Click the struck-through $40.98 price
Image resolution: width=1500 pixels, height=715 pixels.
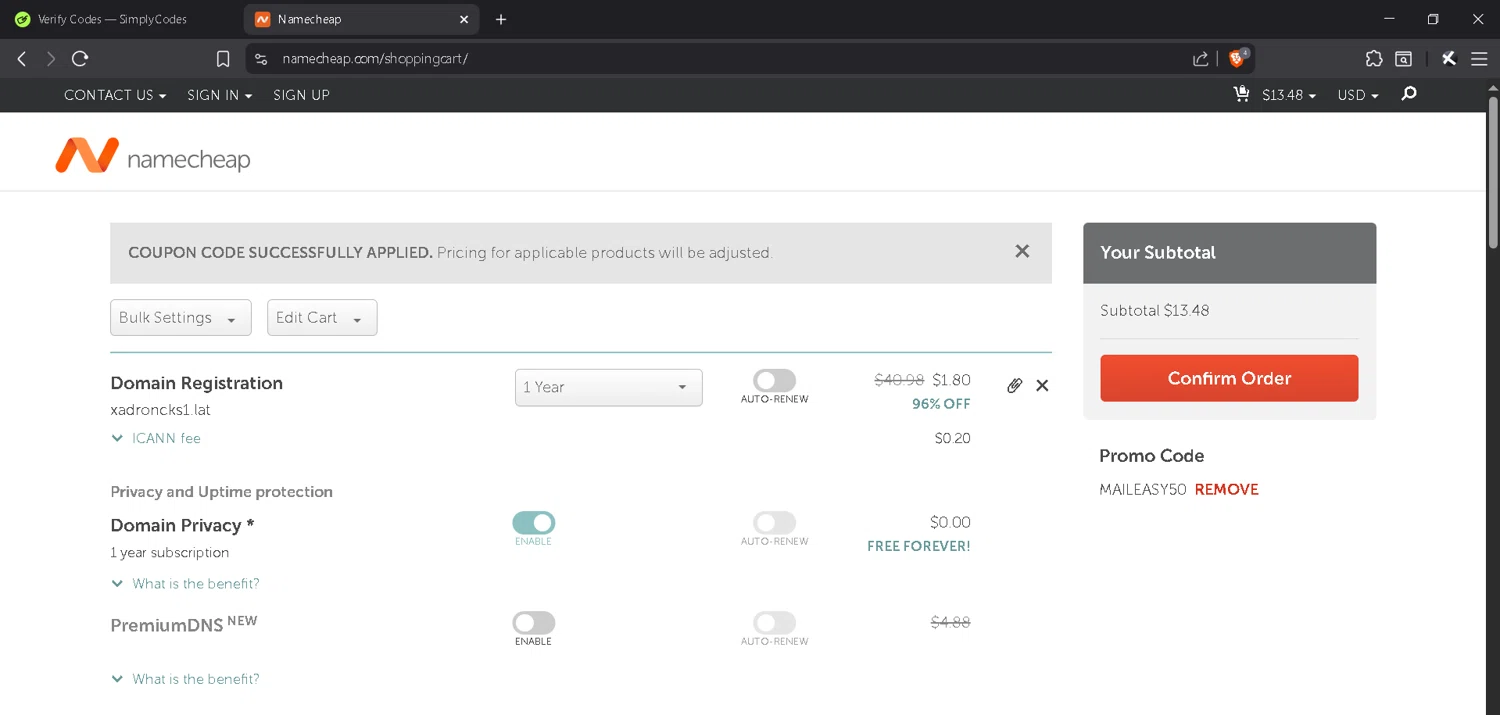click(899, 380)
